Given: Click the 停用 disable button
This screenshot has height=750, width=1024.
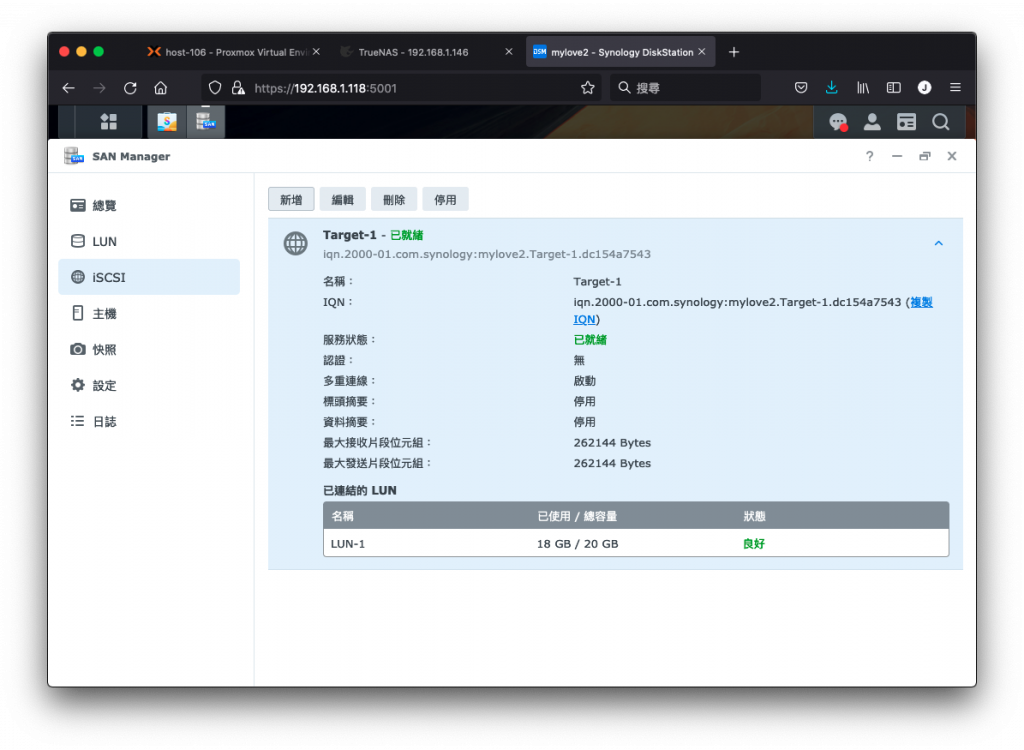Looking at the screenshot, I should (x=445, y=200).
